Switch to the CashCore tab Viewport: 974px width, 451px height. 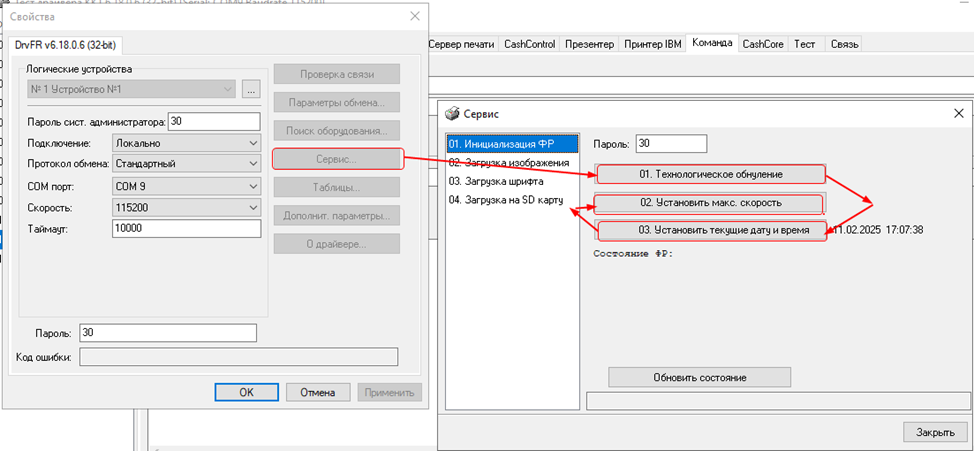coord(763,44)
